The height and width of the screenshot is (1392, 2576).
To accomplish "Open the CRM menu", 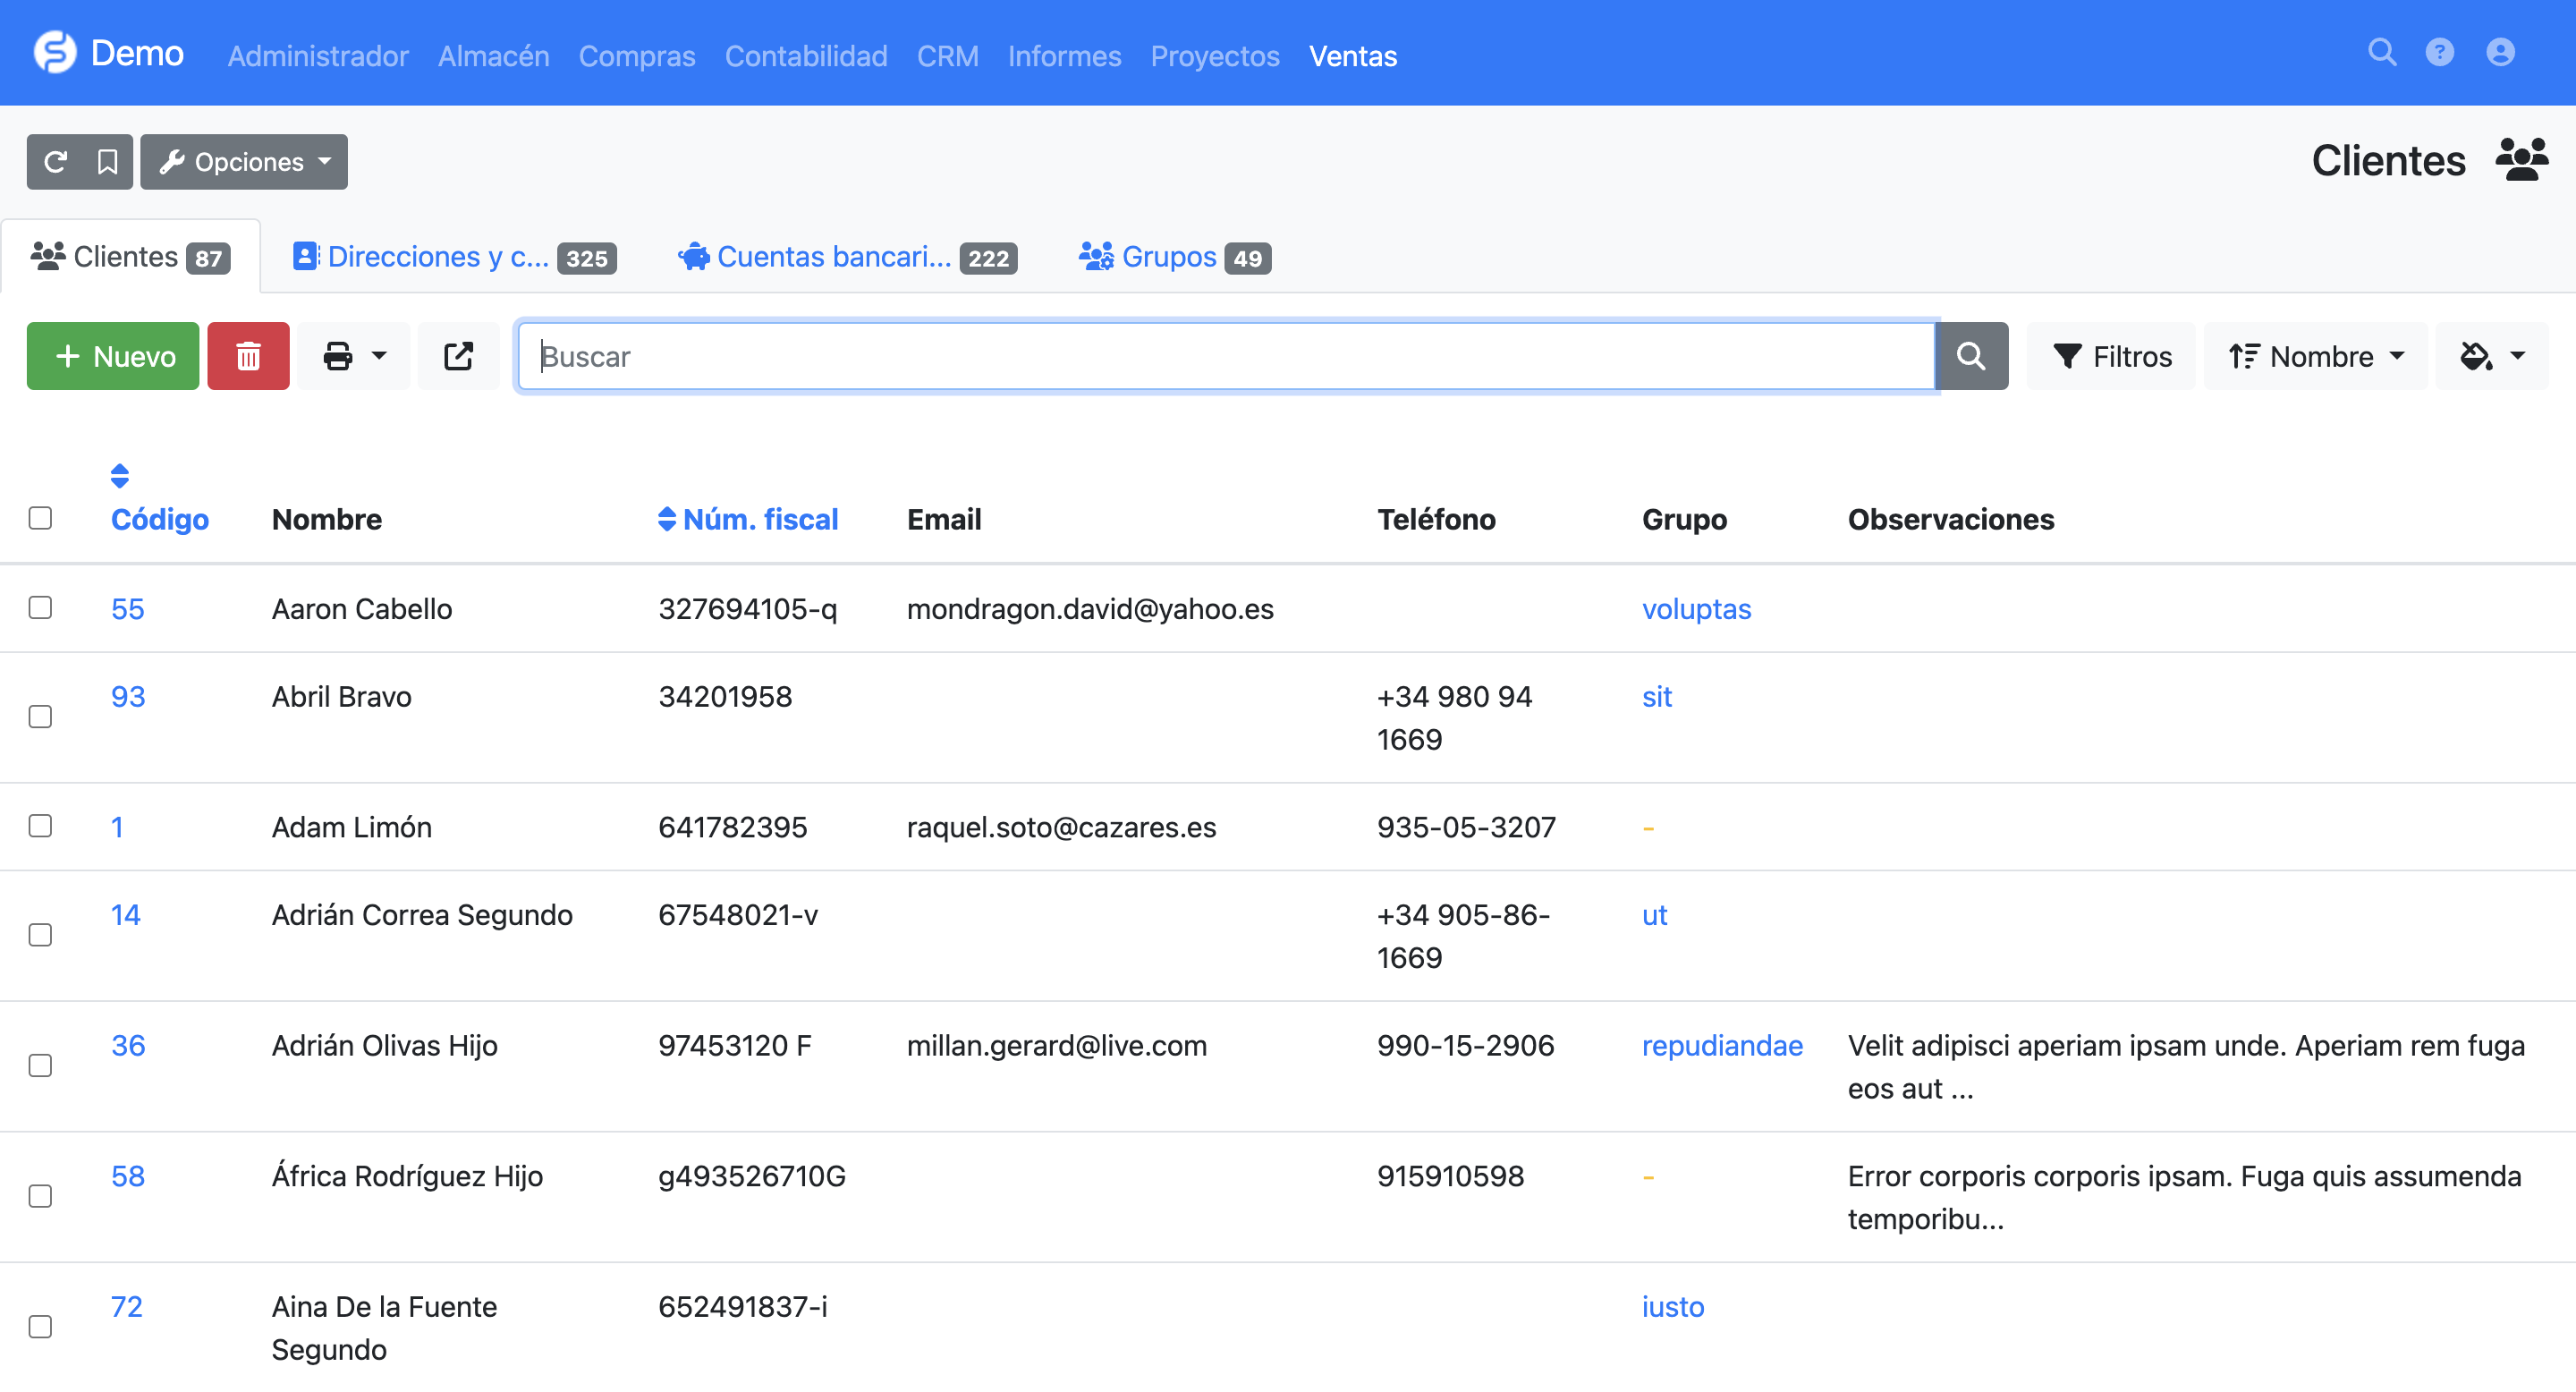I will [x=948, y=56].
